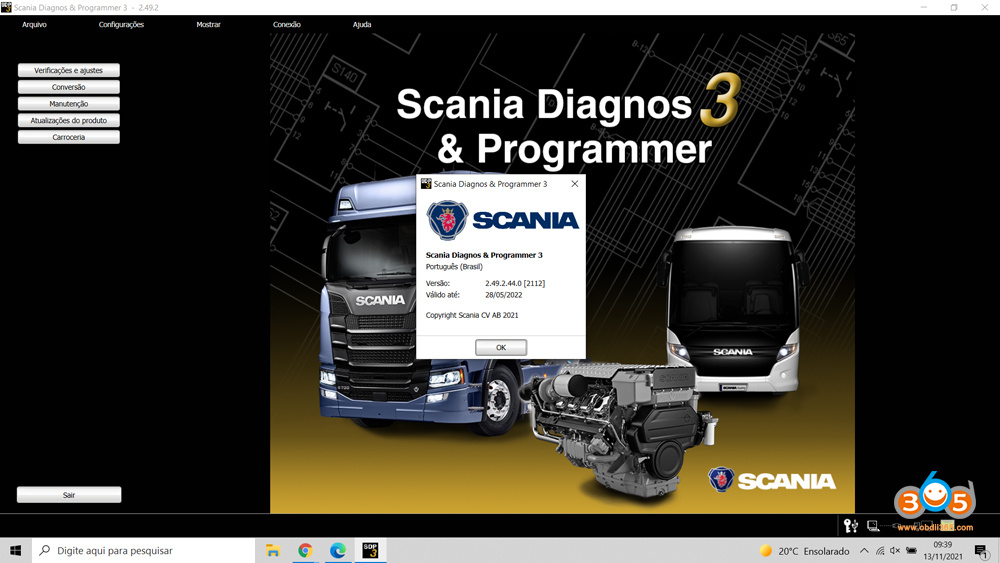Click the USB key license status icon
Screen dimensions: 1000x563
[x=850, y=526]
